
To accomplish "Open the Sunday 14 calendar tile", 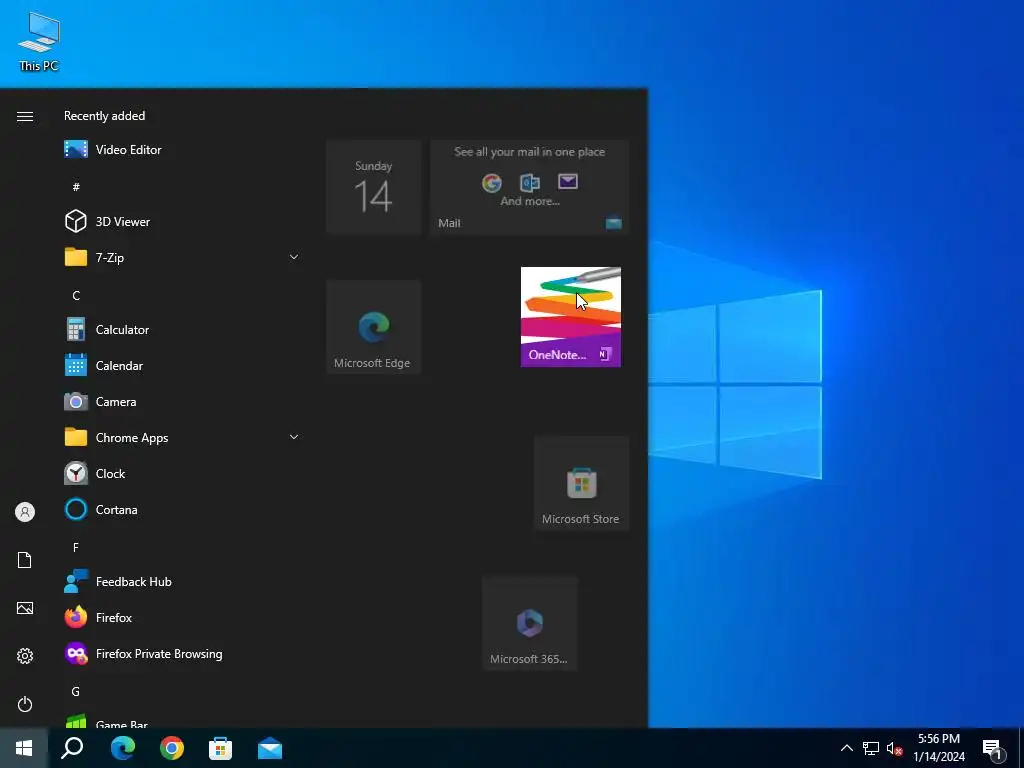I will pos(374,187).
